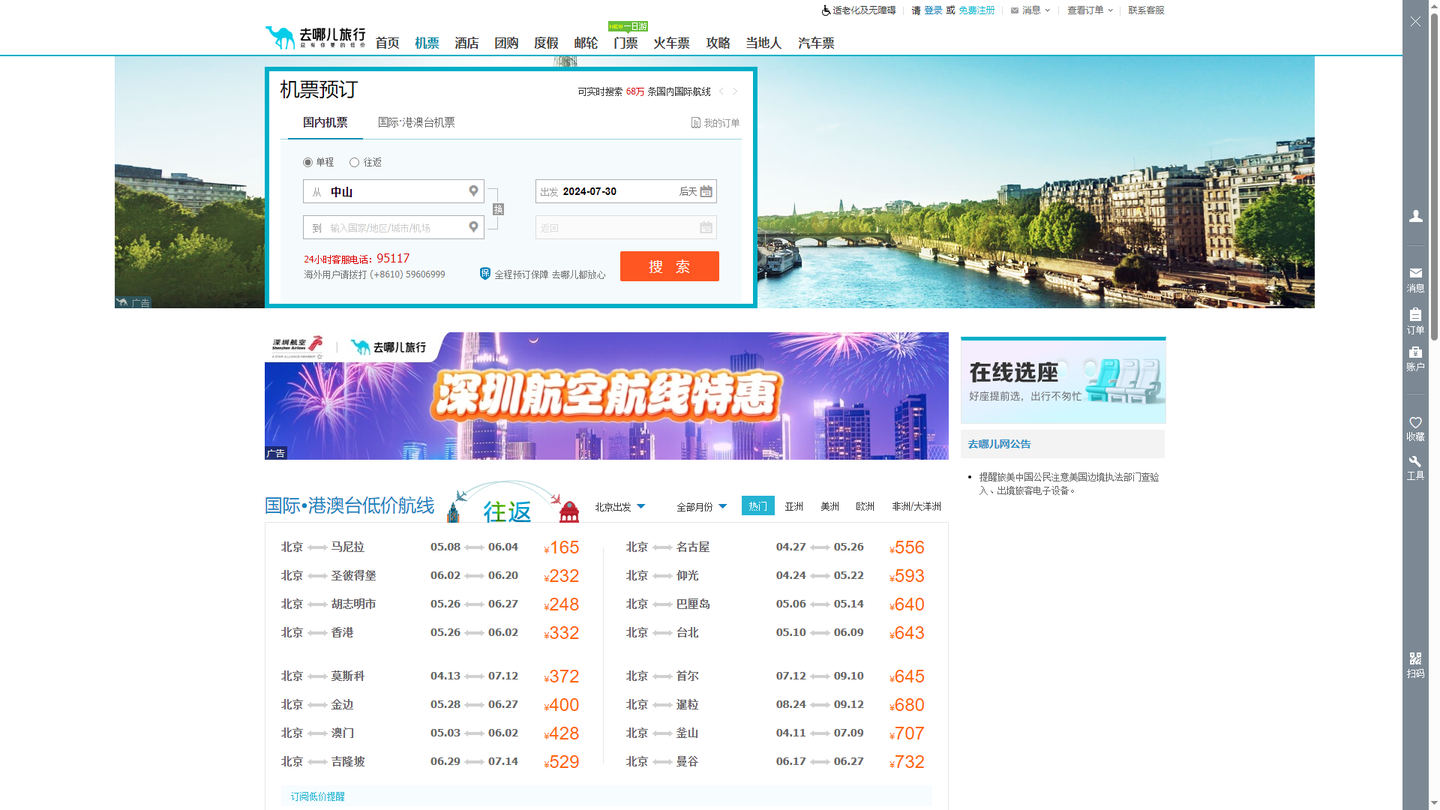Click 北京 to 香港 ¥332 route
This screenshot has width=1440, height=810.
(x=430, y=633)
